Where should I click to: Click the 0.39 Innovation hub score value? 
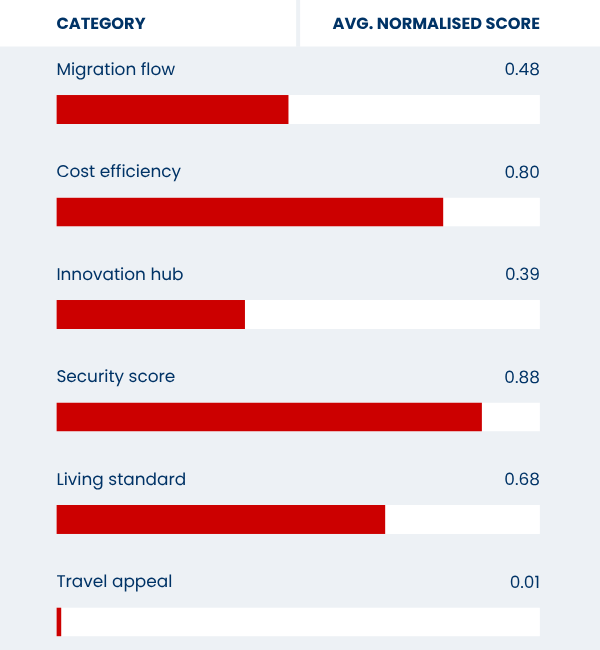click(x=522, y=274)
